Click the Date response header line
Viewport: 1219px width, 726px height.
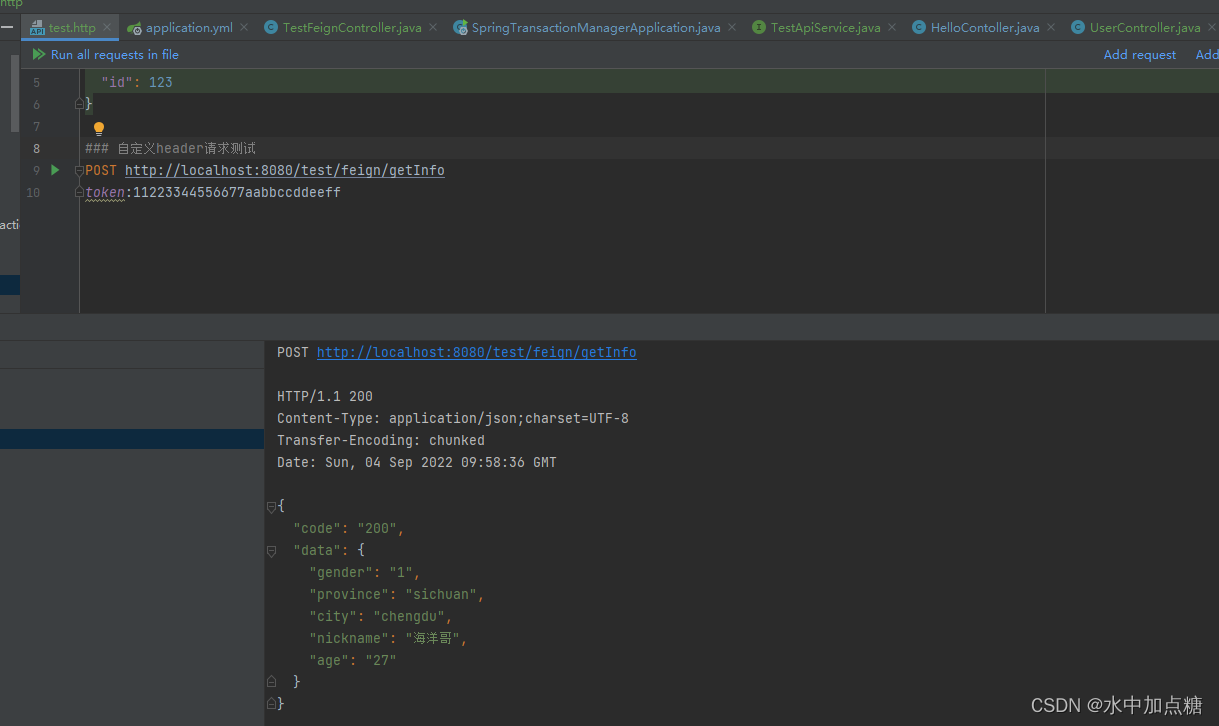click(417, 462)
